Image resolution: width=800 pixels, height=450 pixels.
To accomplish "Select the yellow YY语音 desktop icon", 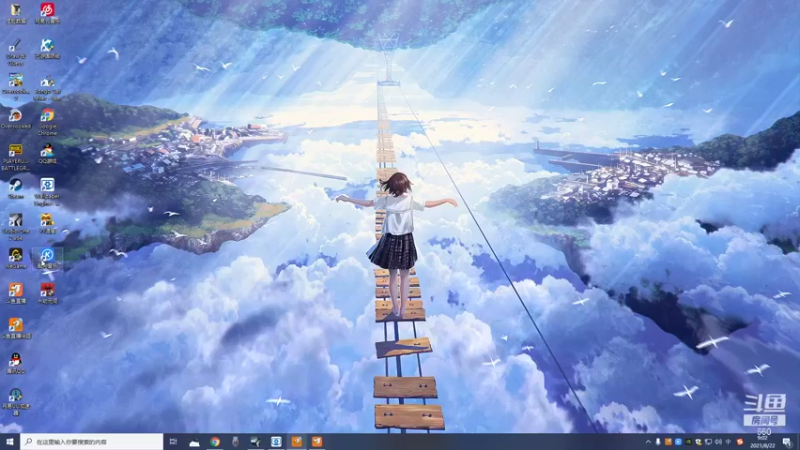I will pos(47,223).
